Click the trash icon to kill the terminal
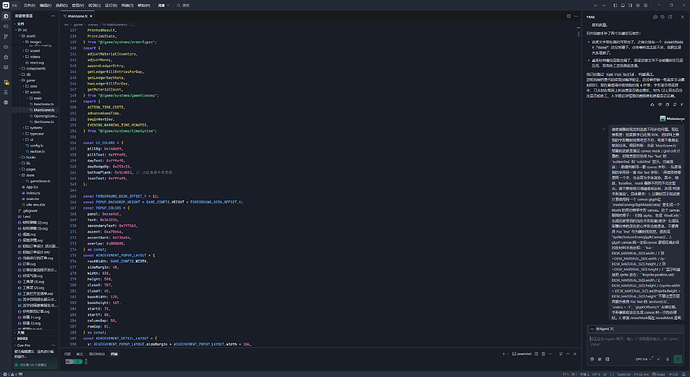 [543, 354]
